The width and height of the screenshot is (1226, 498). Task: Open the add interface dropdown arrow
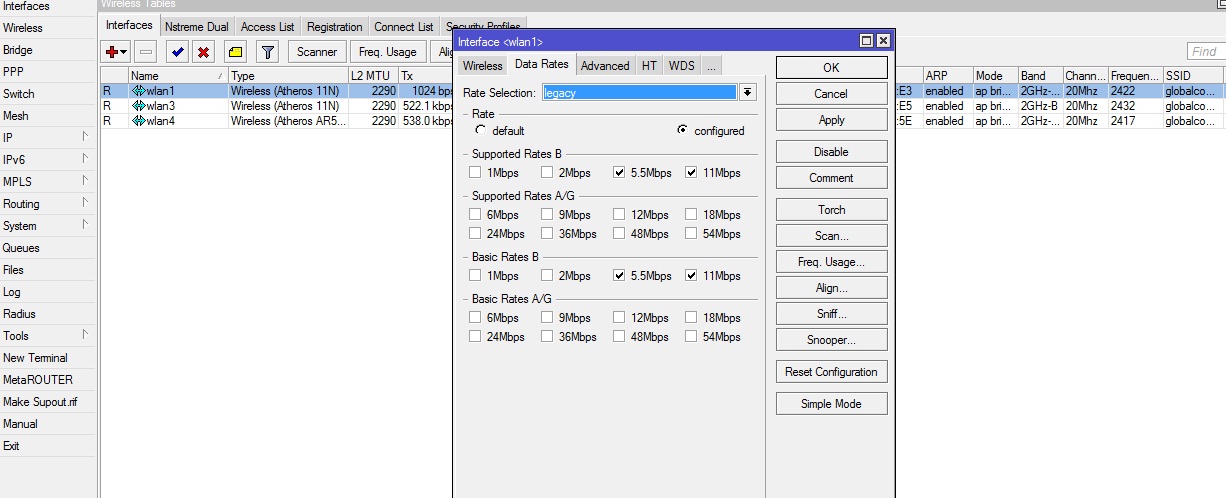(124, 51)
